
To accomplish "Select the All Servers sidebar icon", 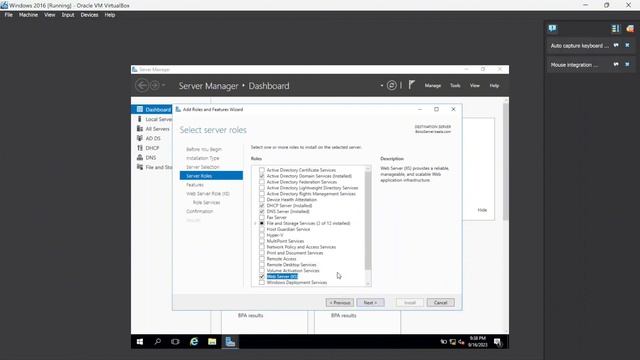I will pyautogui.click(x=140, y=129).
